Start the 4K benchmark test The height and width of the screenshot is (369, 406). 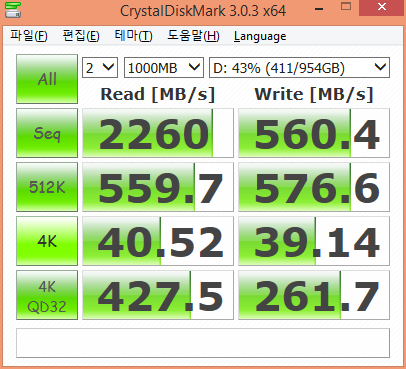tap(47, 241)
